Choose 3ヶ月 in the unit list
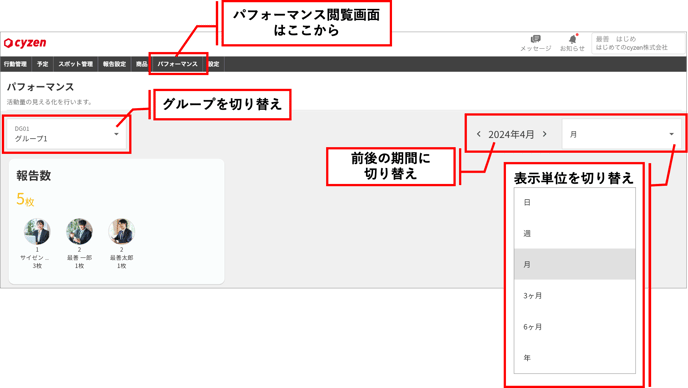 coord(574,295)
